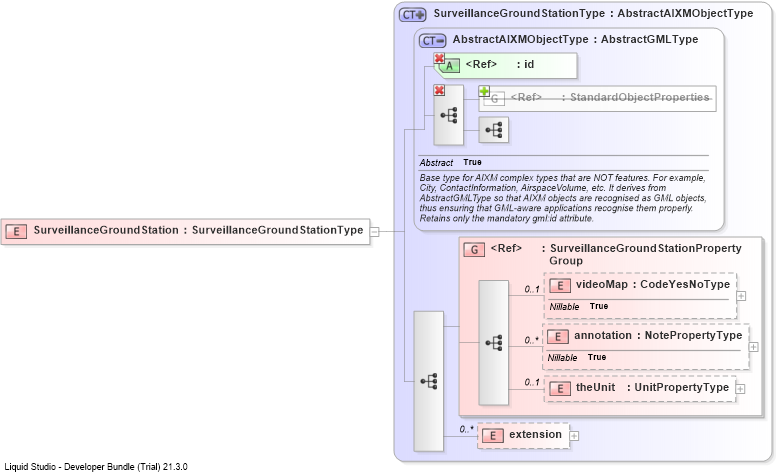Click the CT icon of AbstractAIXMObjectType

click(433, 41)
